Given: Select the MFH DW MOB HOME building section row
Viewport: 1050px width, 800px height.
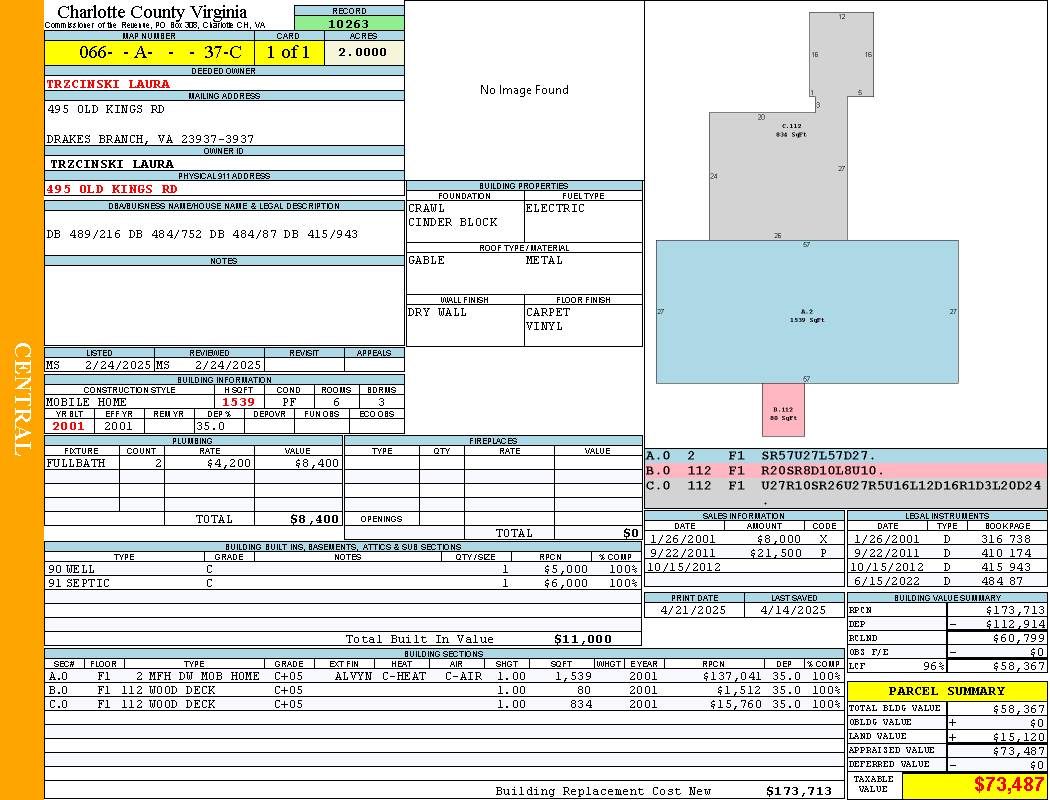Looking at the screenshot, I should tap(442, 676).
